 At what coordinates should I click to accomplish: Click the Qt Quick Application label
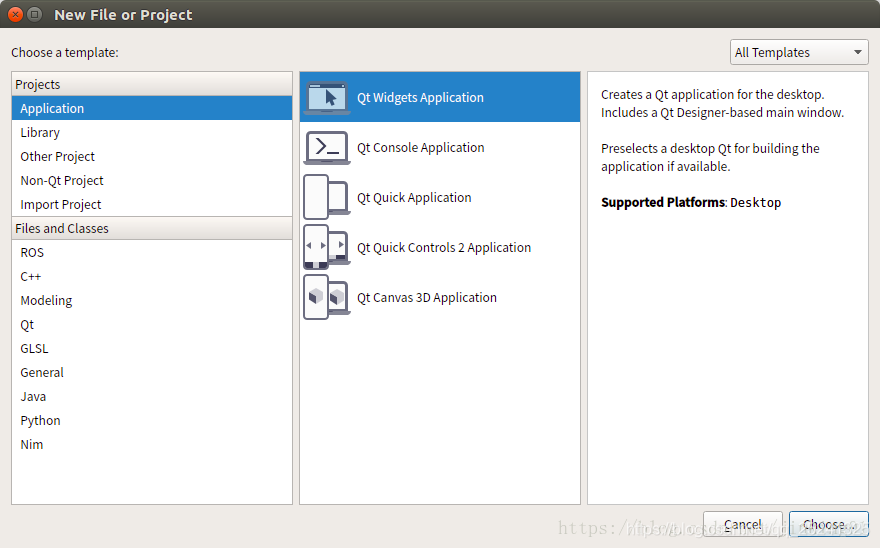414,198
